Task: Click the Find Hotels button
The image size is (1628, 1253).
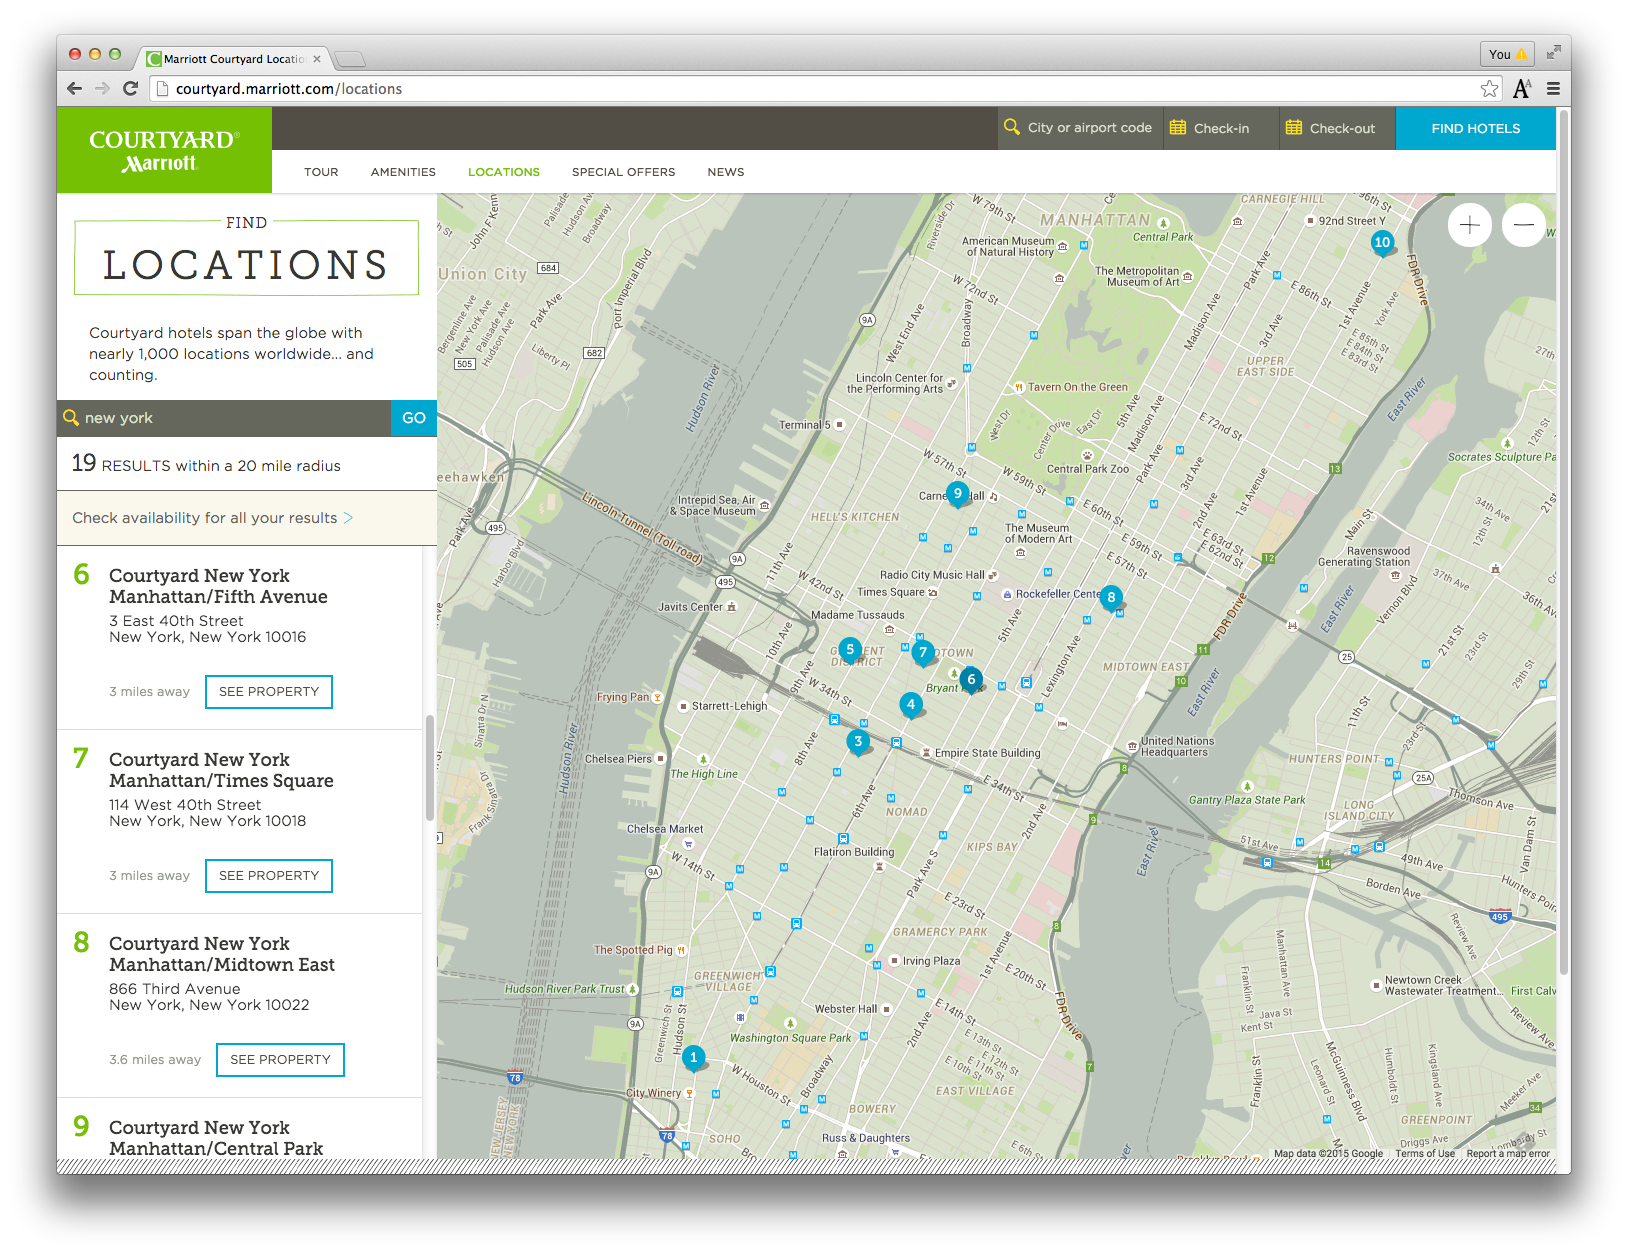Action: [1476, 128]
